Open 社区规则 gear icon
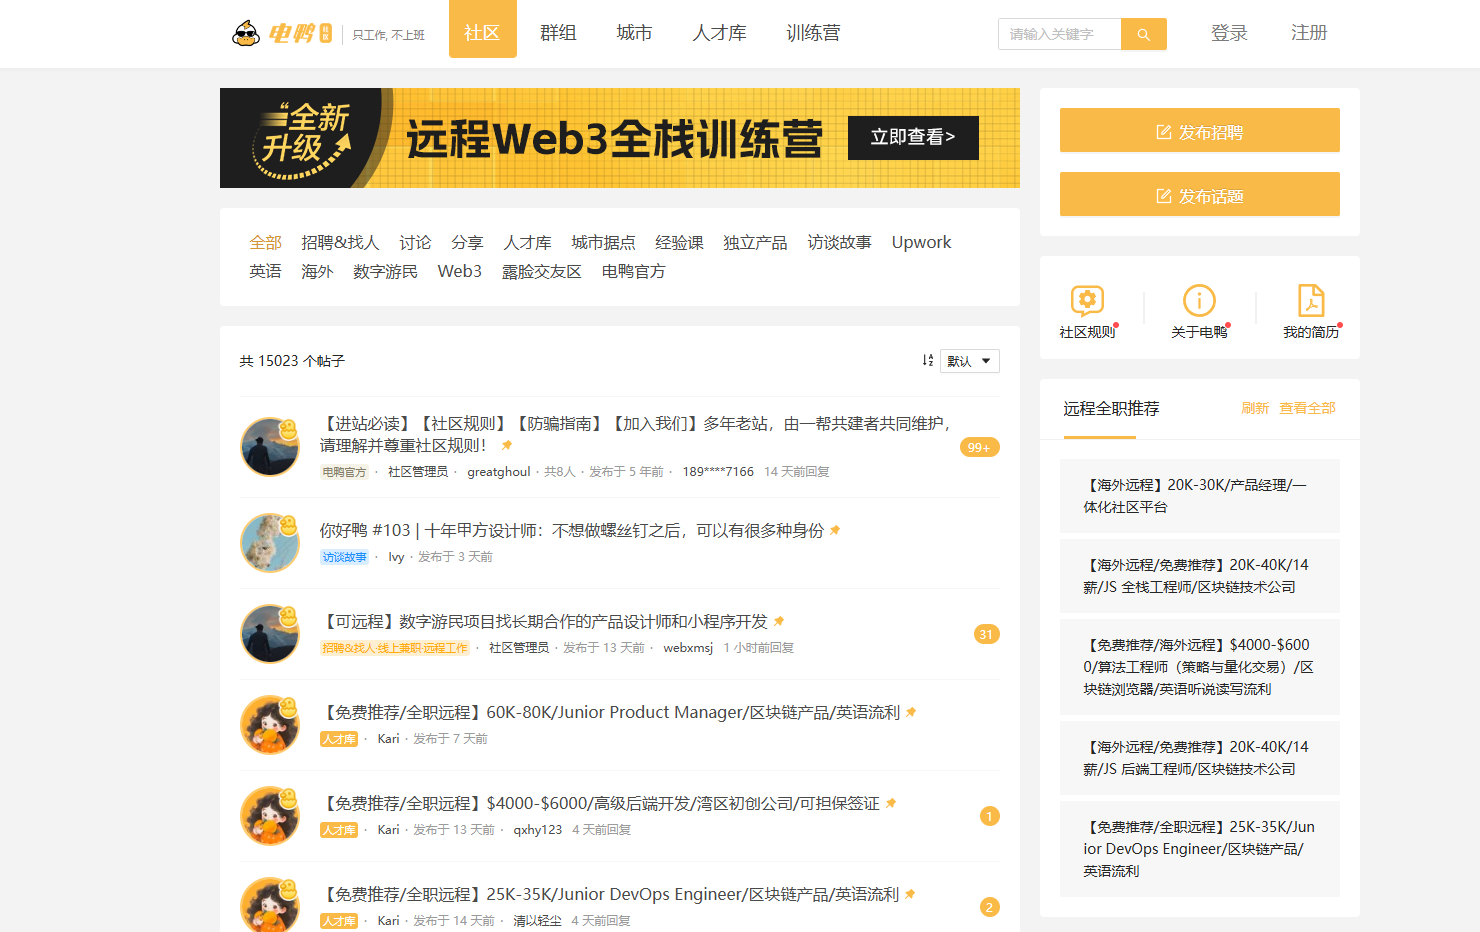1480x932 pixels. pos(1087,300)
